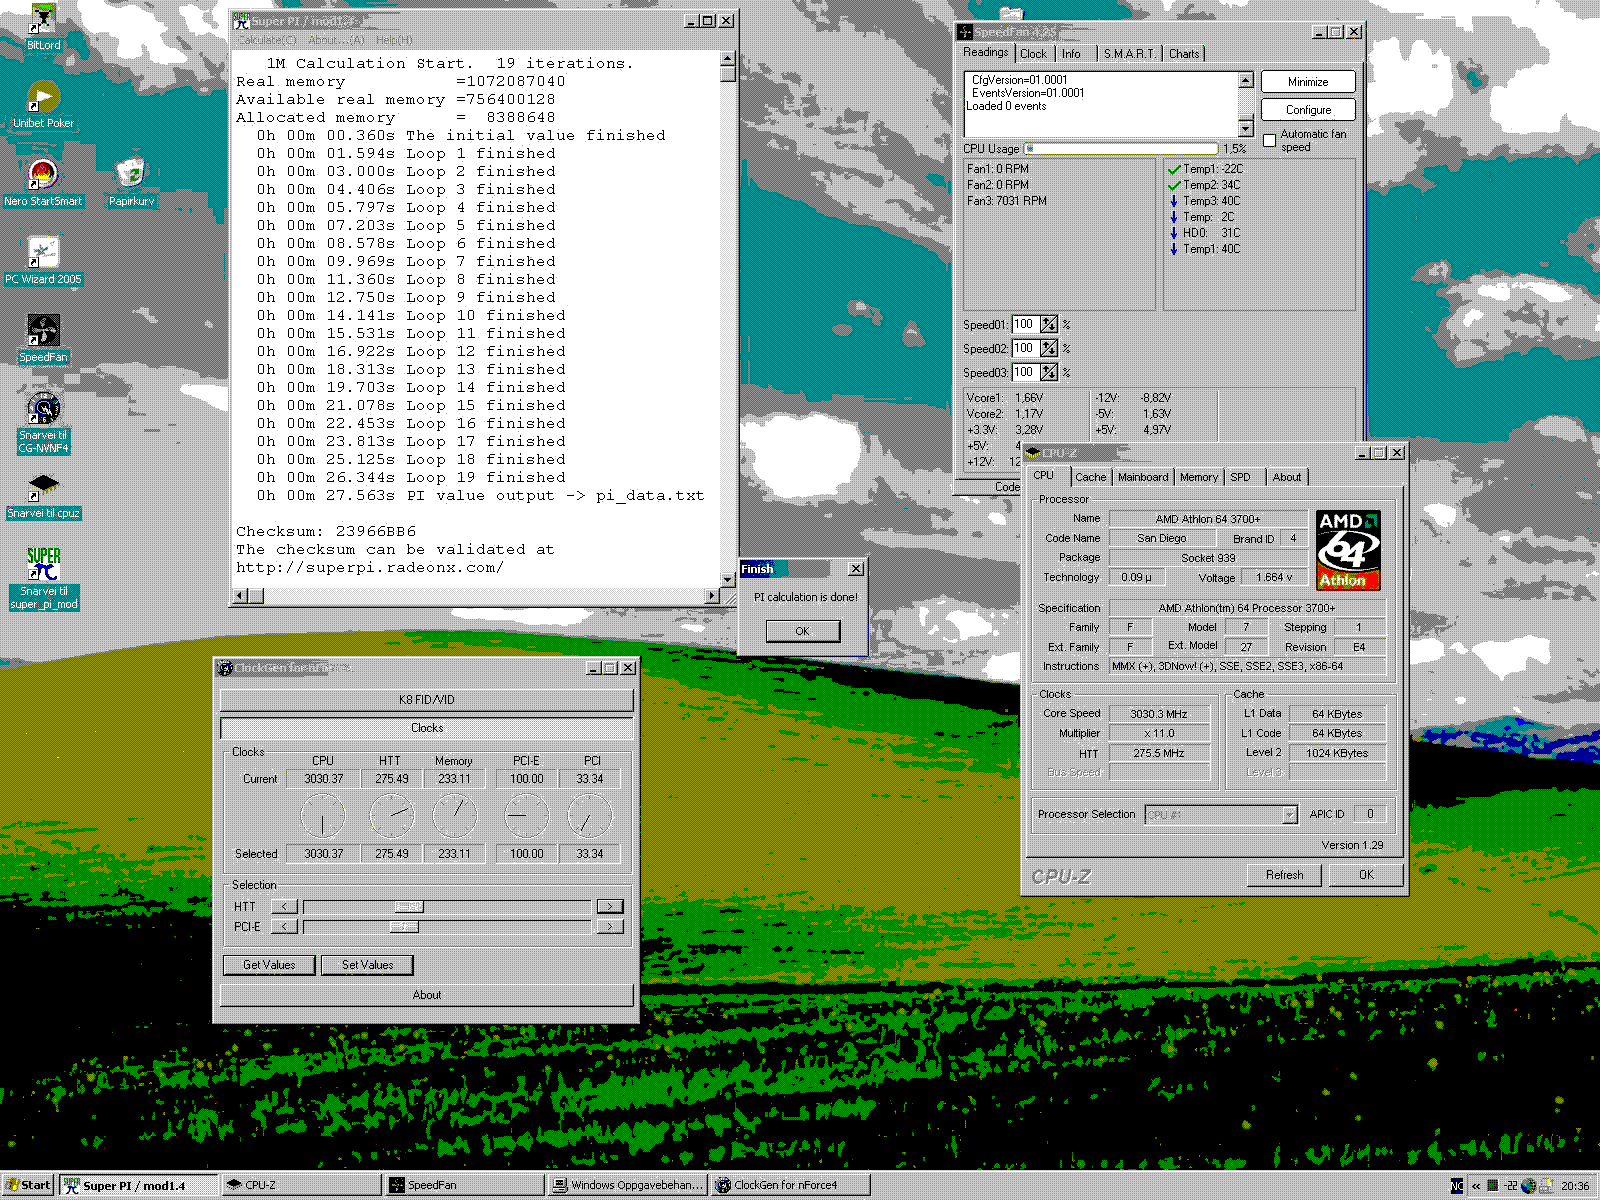
Task: Click the ClockGen About button
Action: 426,995
